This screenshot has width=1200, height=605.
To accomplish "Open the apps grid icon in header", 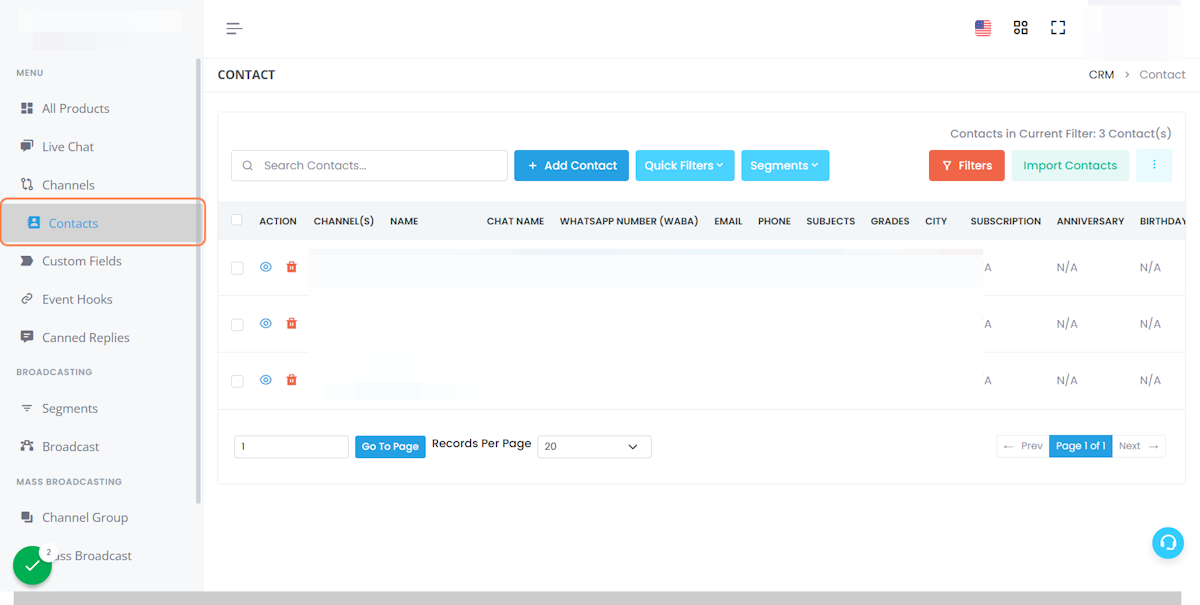I will point(1020,28).
